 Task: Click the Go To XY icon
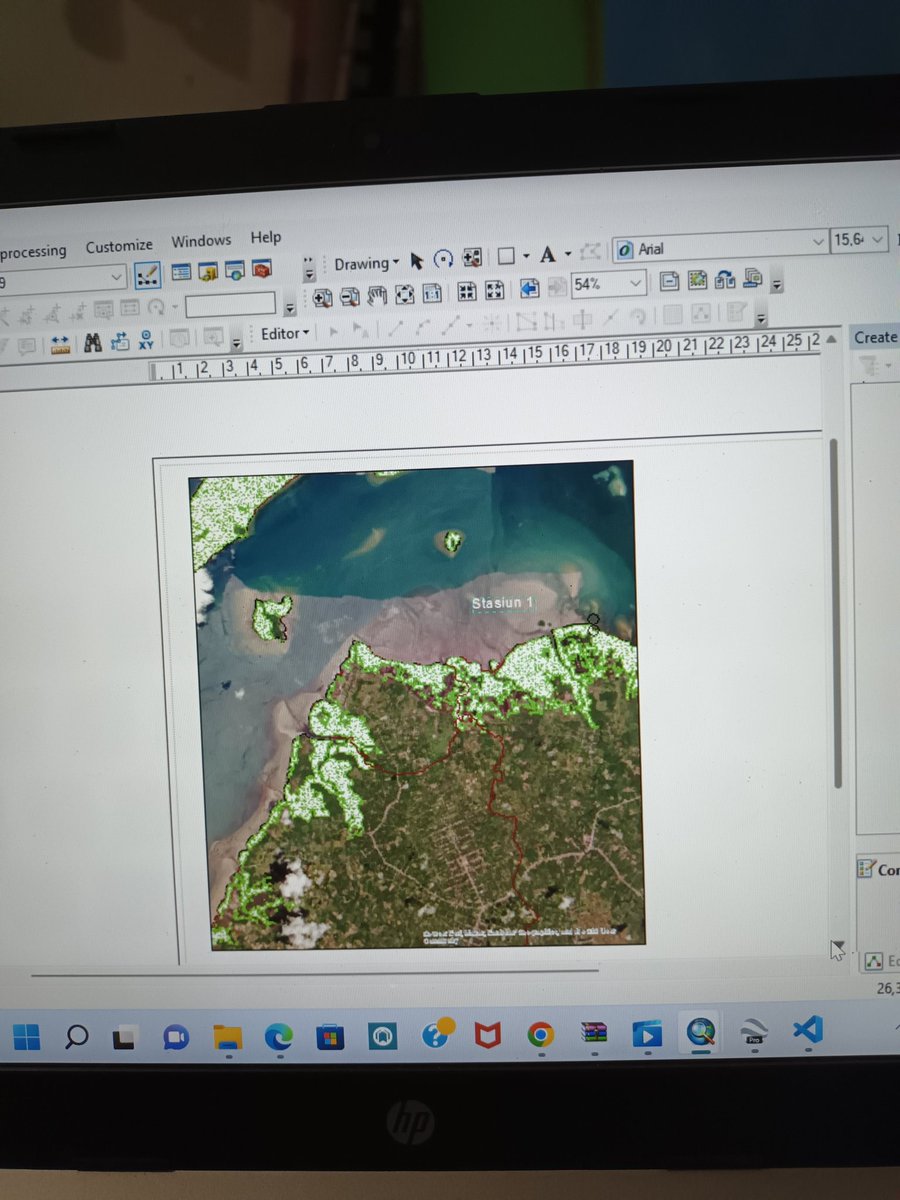click(x=147, y=340)
